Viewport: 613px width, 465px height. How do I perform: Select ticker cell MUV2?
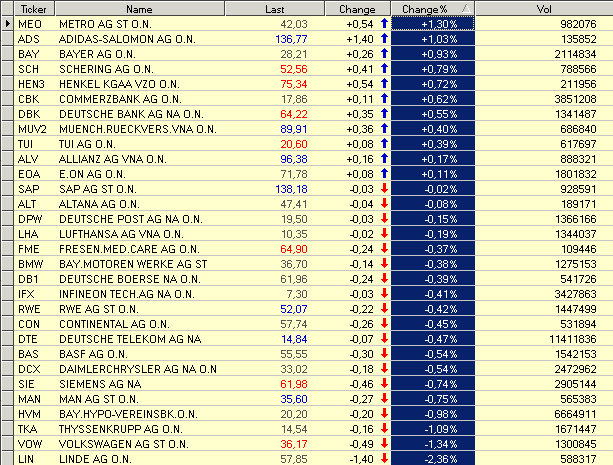pyautogui.click(x=32, y=129)
